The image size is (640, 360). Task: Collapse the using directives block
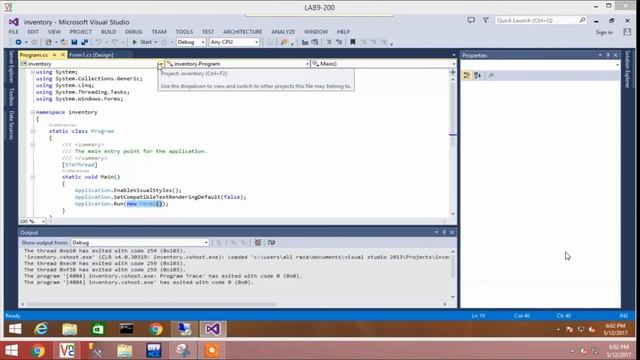[x=33, y=72]
